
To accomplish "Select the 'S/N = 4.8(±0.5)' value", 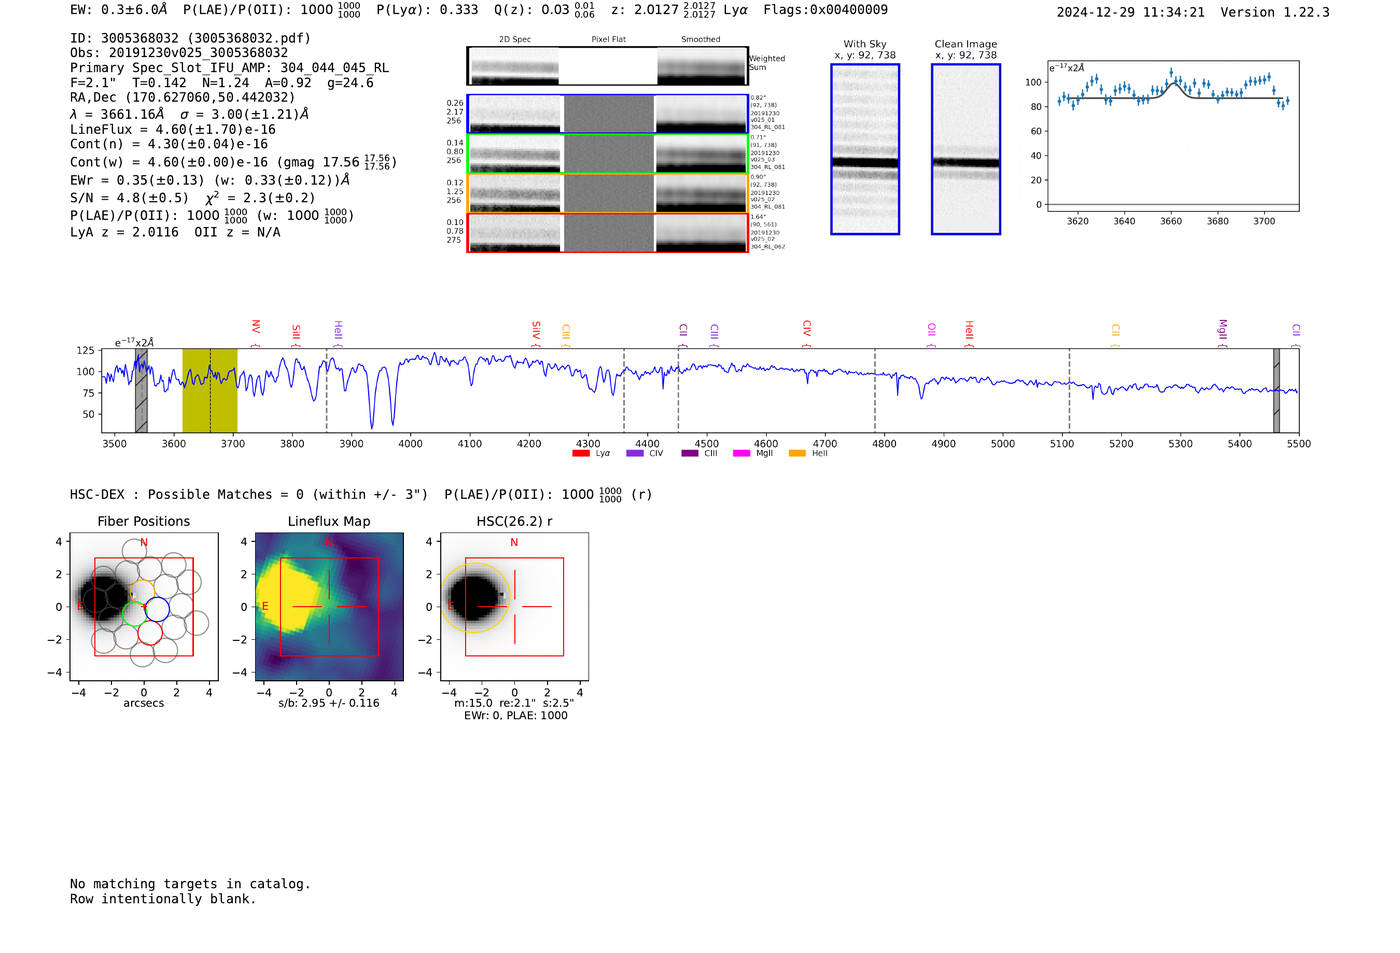I will (x=129, y=198).
